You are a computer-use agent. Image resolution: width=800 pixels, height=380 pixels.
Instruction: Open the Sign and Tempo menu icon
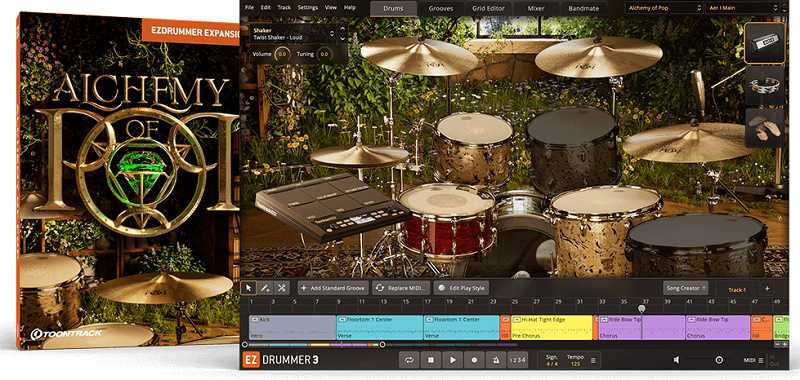coord(592,360)
